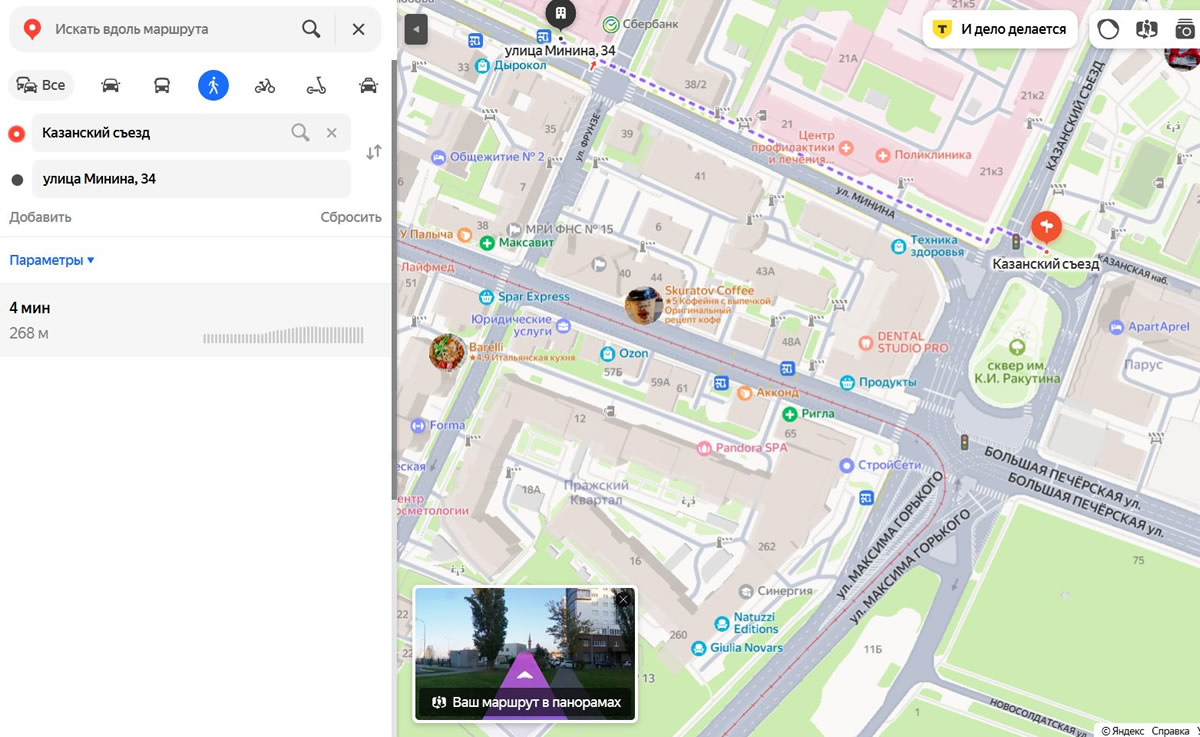This screenshot has width=1200, height=737.
Task: Collapse the side panel with the arrow button
Action: [416, 29]
